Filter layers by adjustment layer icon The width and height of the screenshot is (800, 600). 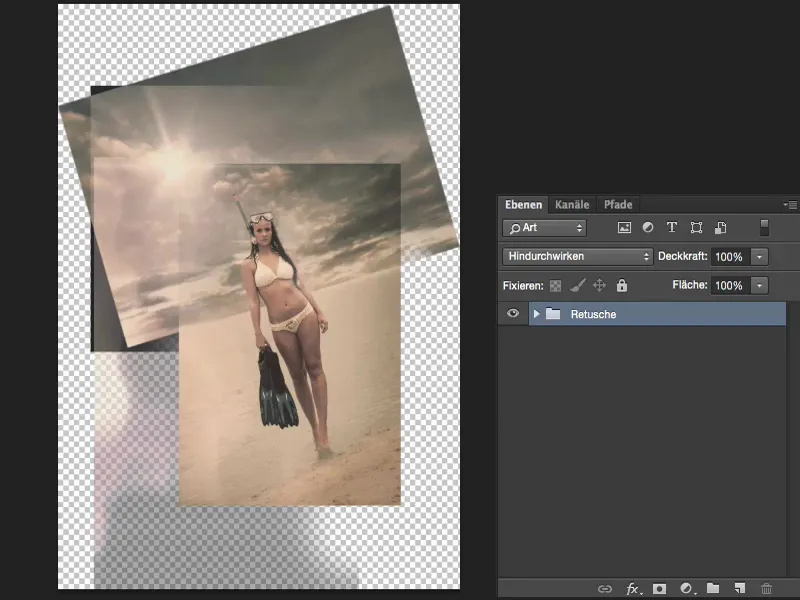click(x=648, y=228)
